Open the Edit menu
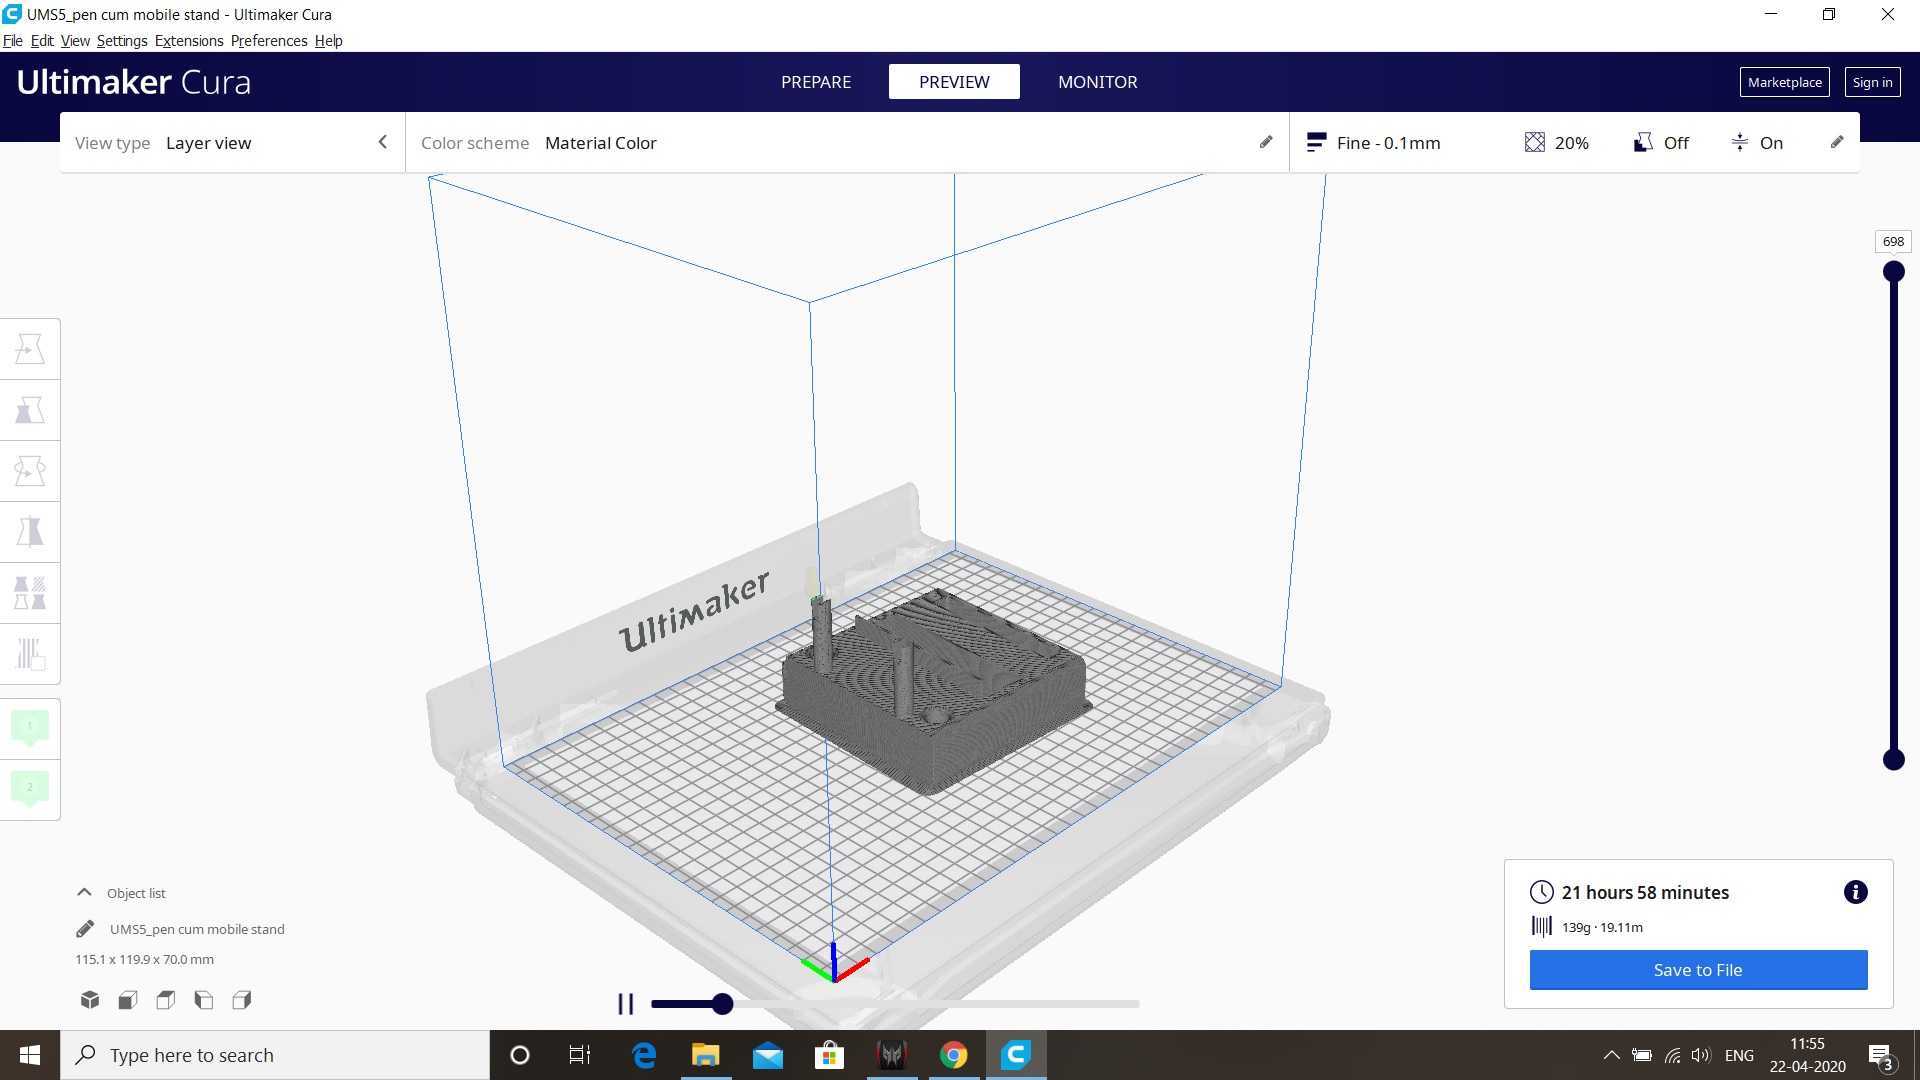1920x1080 pixels. pyautogui.click(x=42, y=41)
